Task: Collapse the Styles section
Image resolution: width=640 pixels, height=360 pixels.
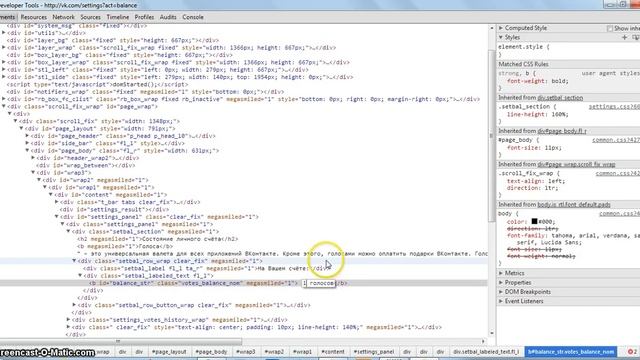Action: pyautogui.click(x=501, y=38)
